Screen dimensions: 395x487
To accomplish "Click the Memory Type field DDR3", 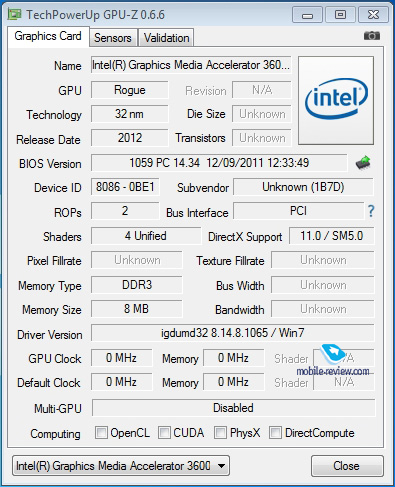I will coord(137,285).
